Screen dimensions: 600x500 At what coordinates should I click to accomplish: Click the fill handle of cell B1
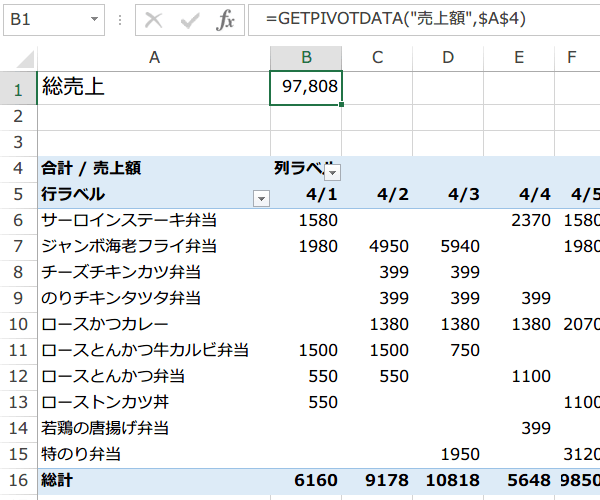coord(341,104)
